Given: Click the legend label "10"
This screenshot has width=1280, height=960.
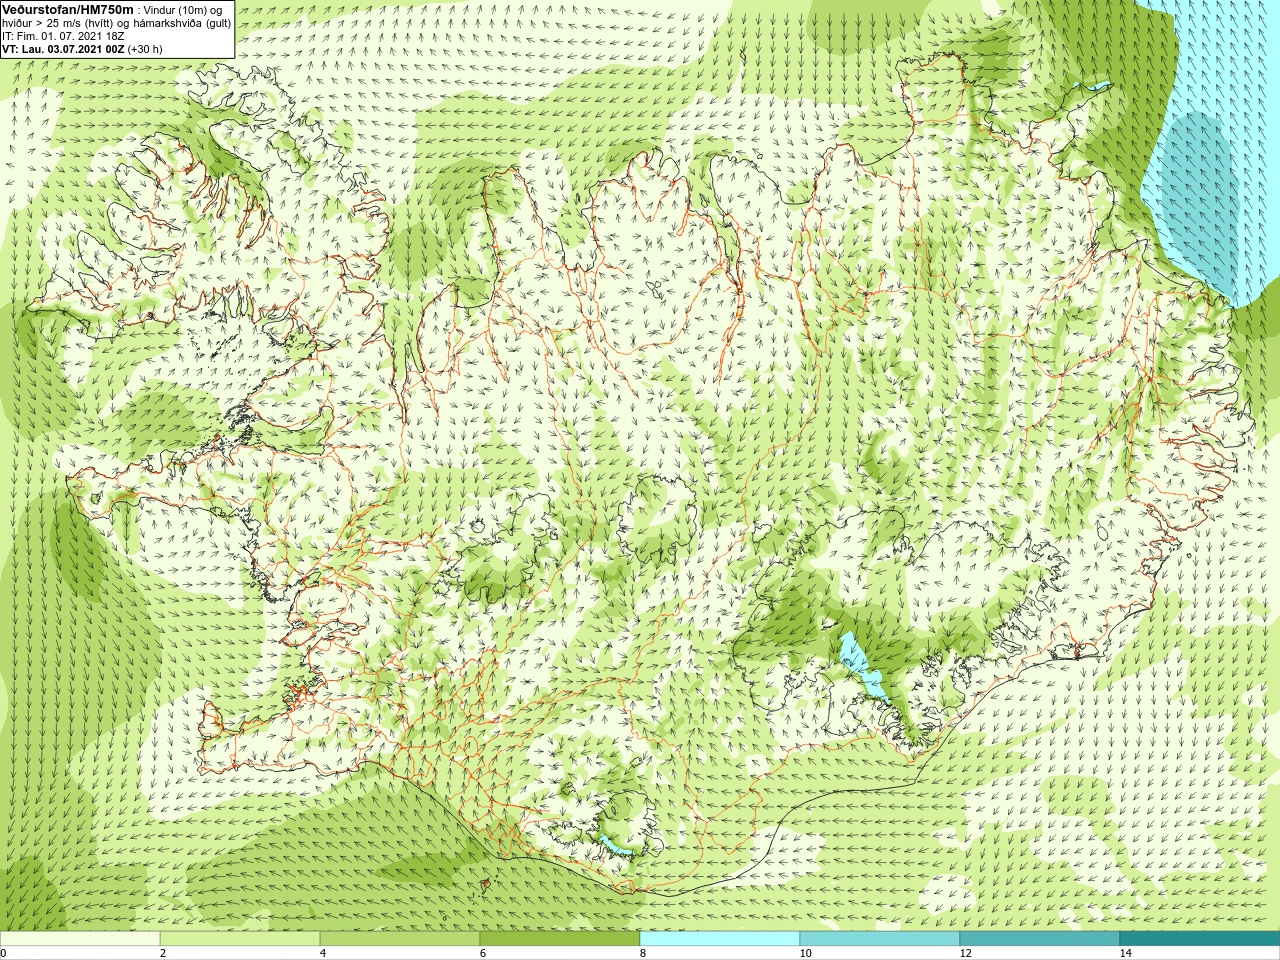Looking at the screenshot, I should coord(804,953).
